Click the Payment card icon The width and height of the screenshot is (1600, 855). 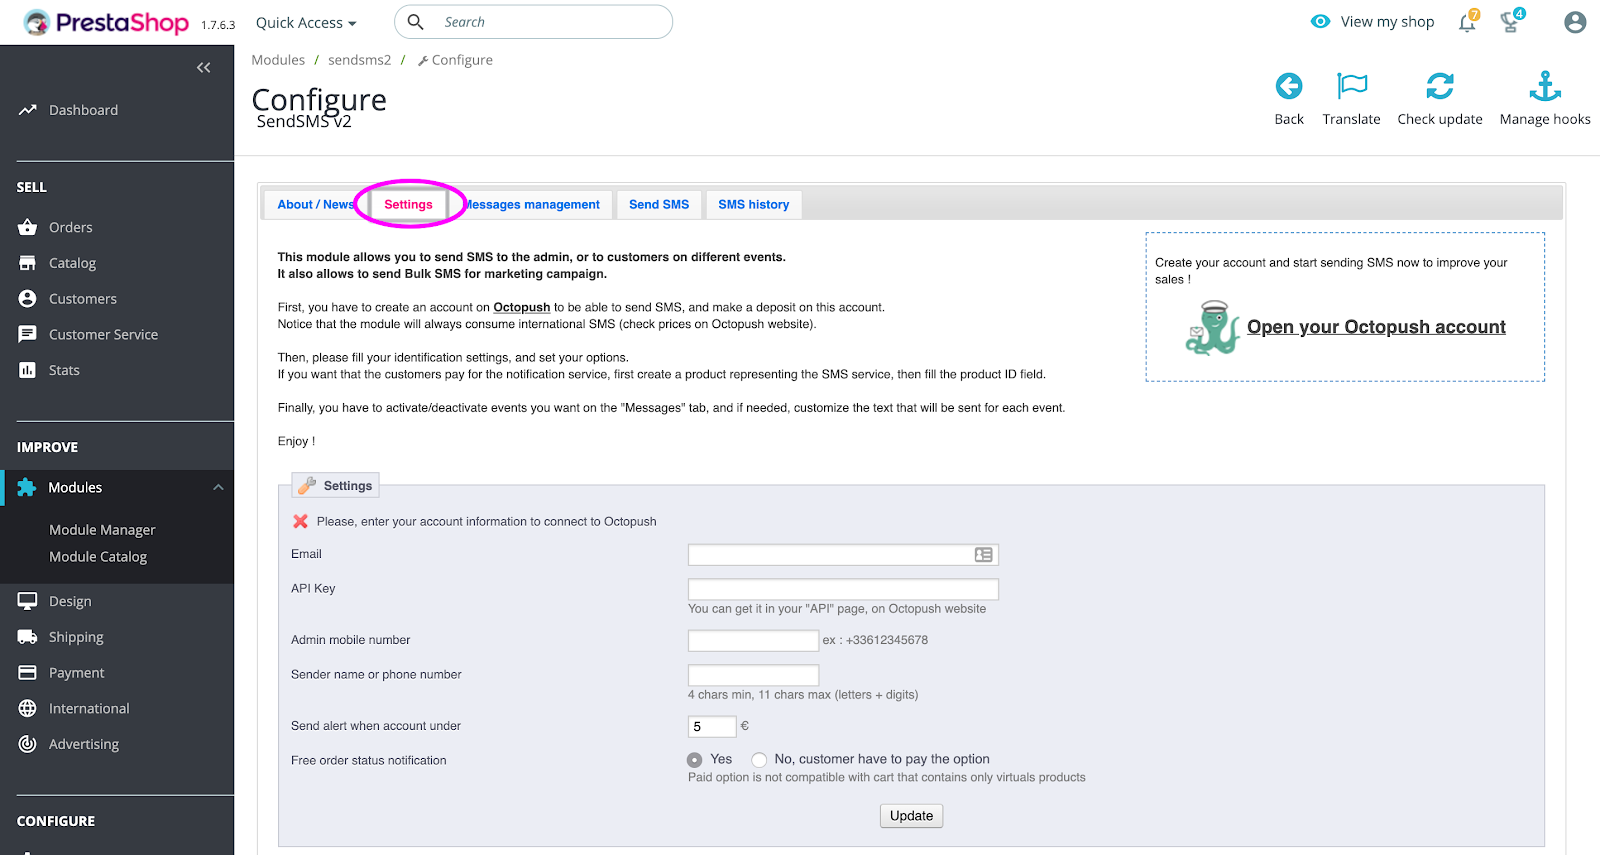(27, 673)
